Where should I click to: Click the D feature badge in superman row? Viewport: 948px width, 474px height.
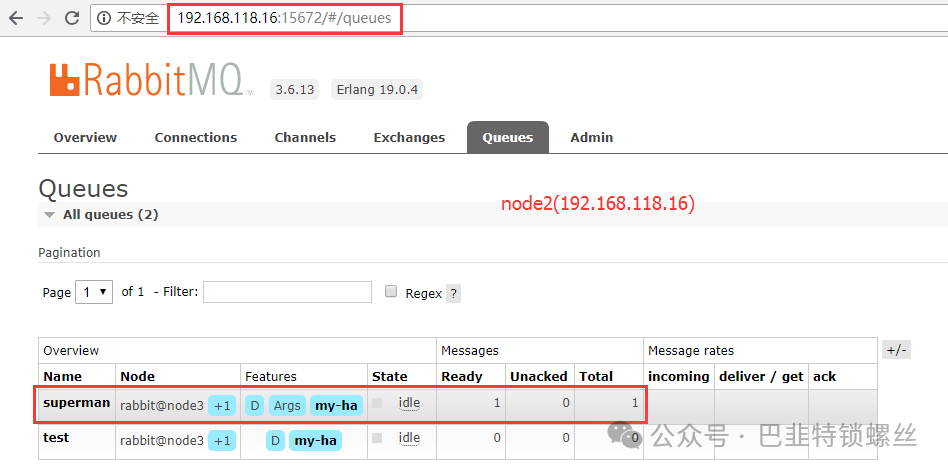[255, 406]
